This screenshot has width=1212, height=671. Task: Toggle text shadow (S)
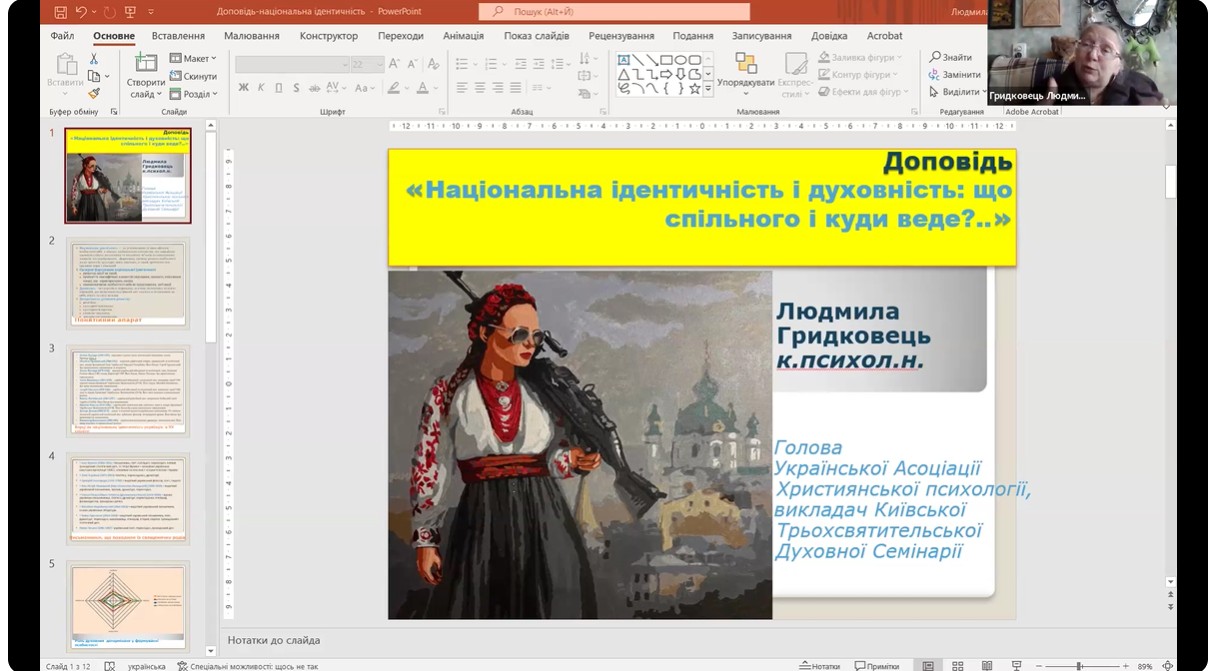point(296,88)
